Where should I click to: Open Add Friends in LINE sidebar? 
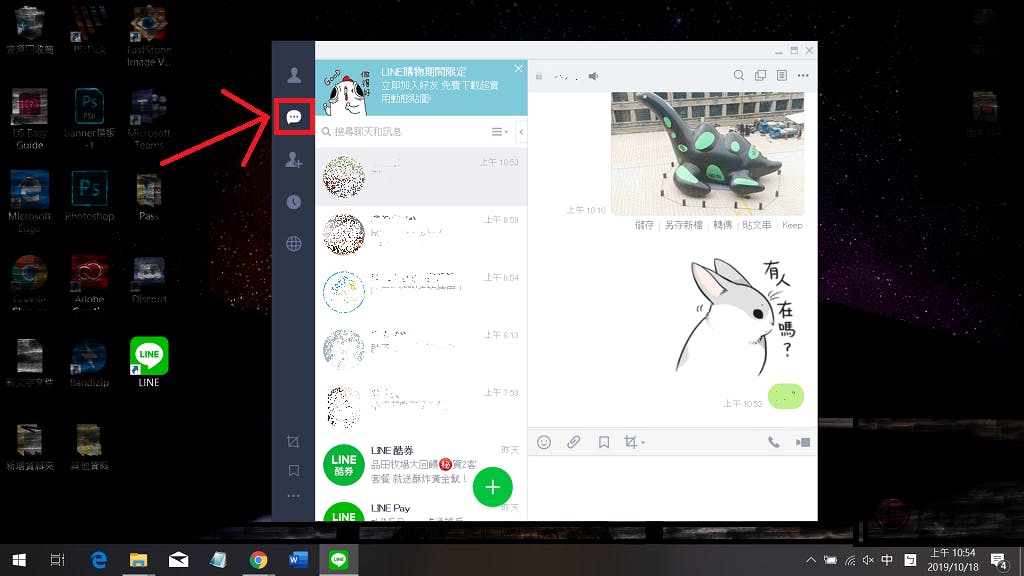pos(294,159)
